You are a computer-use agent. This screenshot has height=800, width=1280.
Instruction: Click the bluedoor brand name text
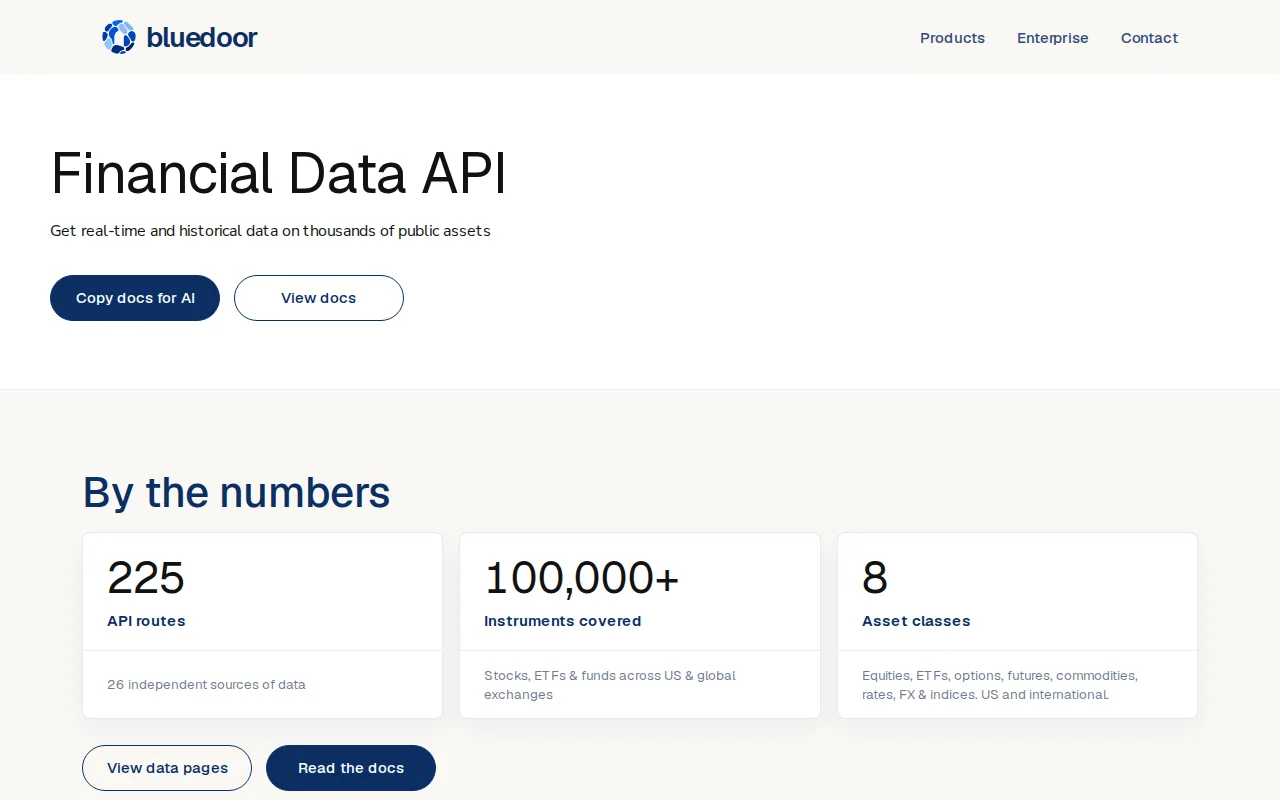pos(202,38)
